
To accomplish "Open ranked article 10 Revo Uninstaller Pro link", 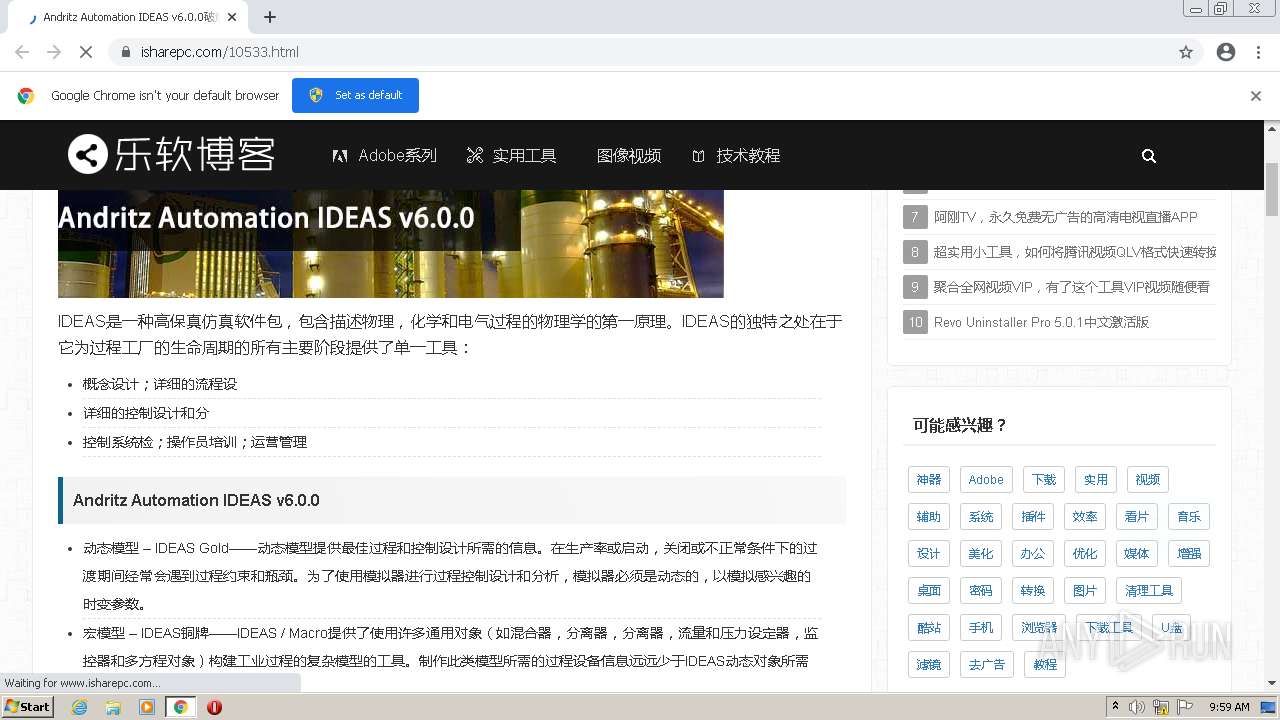I will coord(1041,322).
